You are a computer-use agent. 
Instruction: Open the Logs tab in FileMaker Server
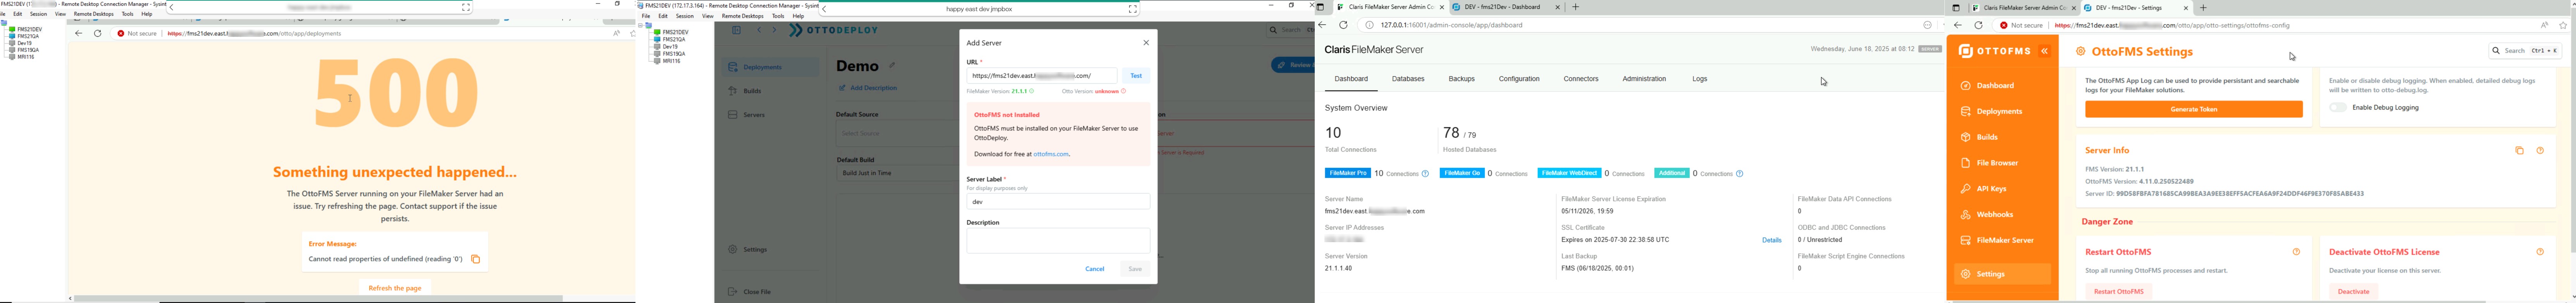[x=1700, y=79]
